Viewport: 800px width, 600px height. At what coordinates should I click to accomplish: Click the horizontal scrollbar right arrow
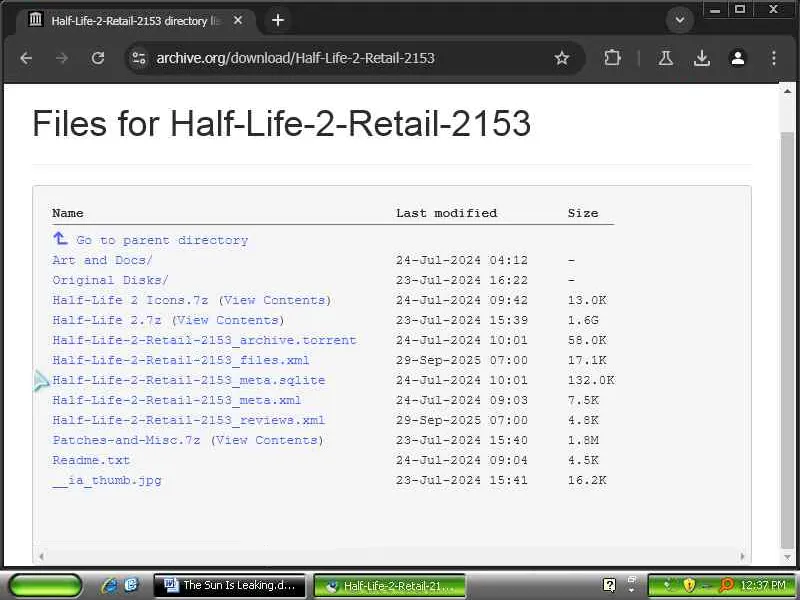coord(742,556)
